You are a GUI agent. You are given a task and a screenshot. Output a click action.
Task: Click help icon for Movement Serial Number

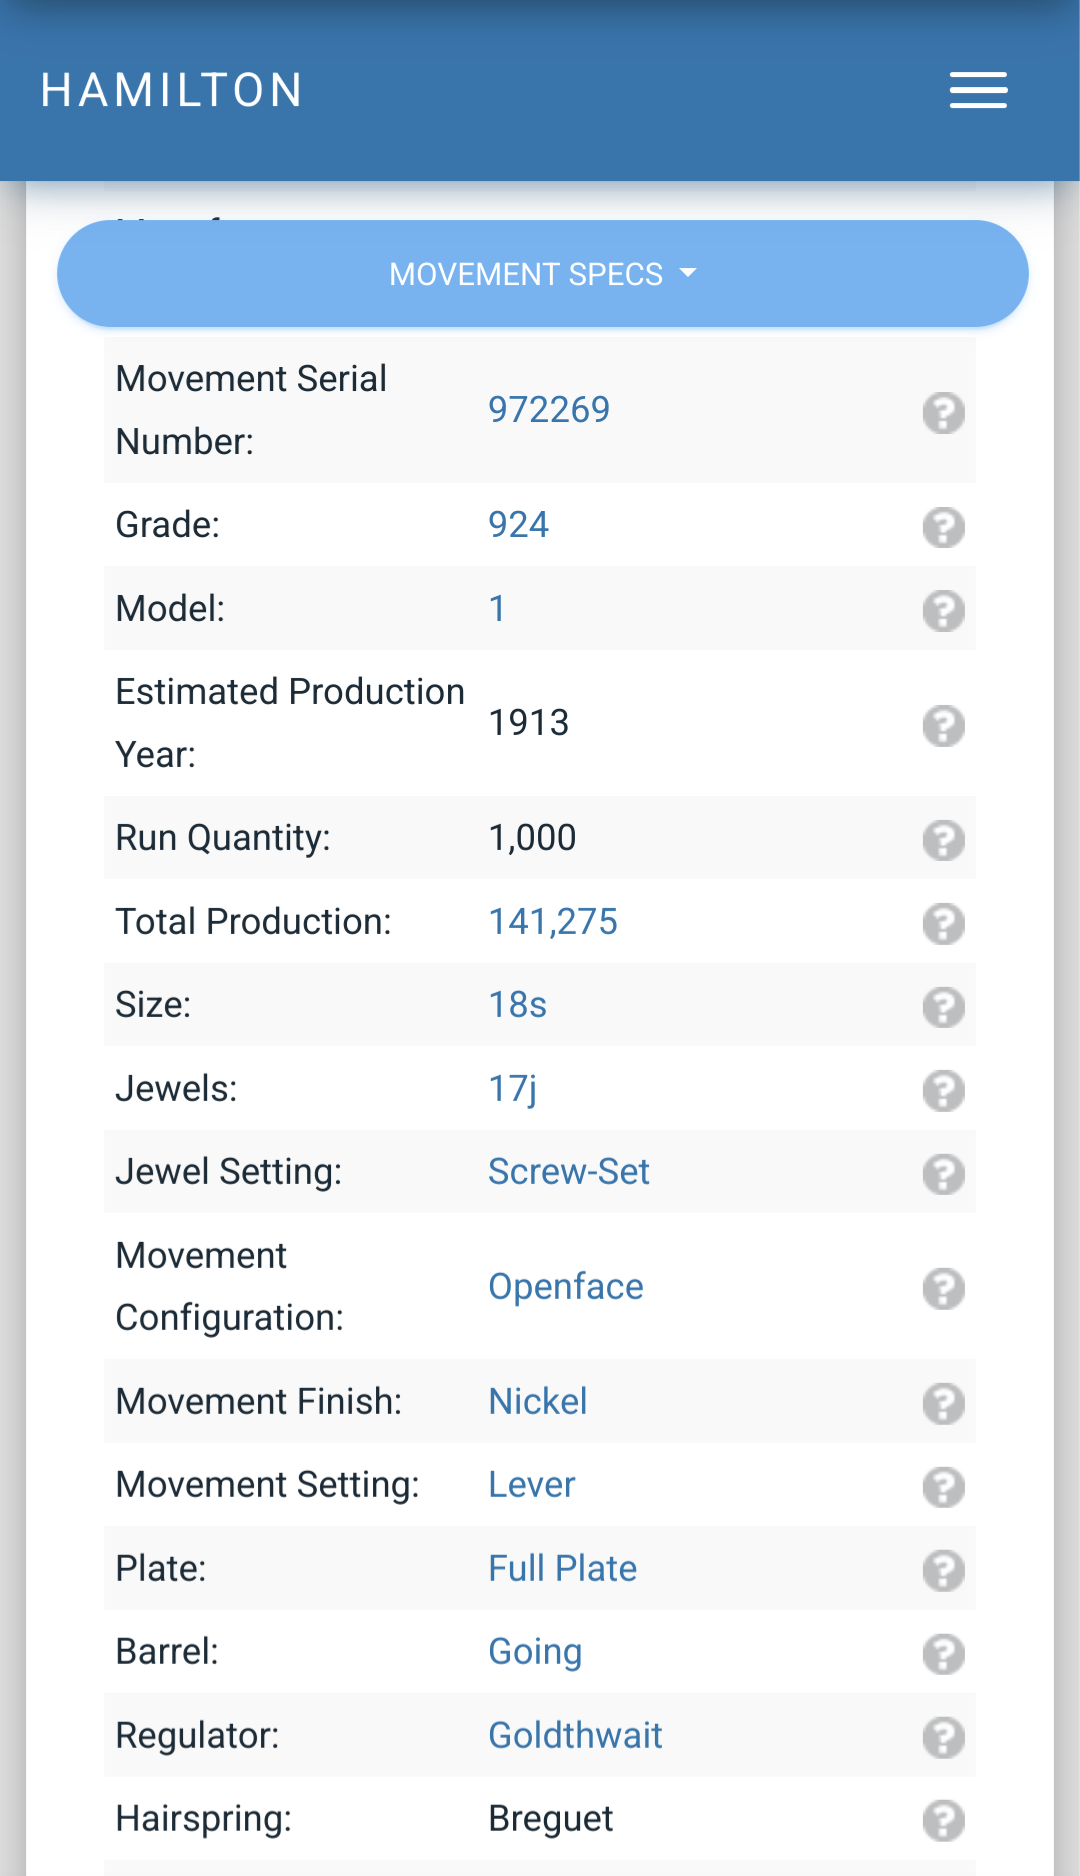pos(943,412)
